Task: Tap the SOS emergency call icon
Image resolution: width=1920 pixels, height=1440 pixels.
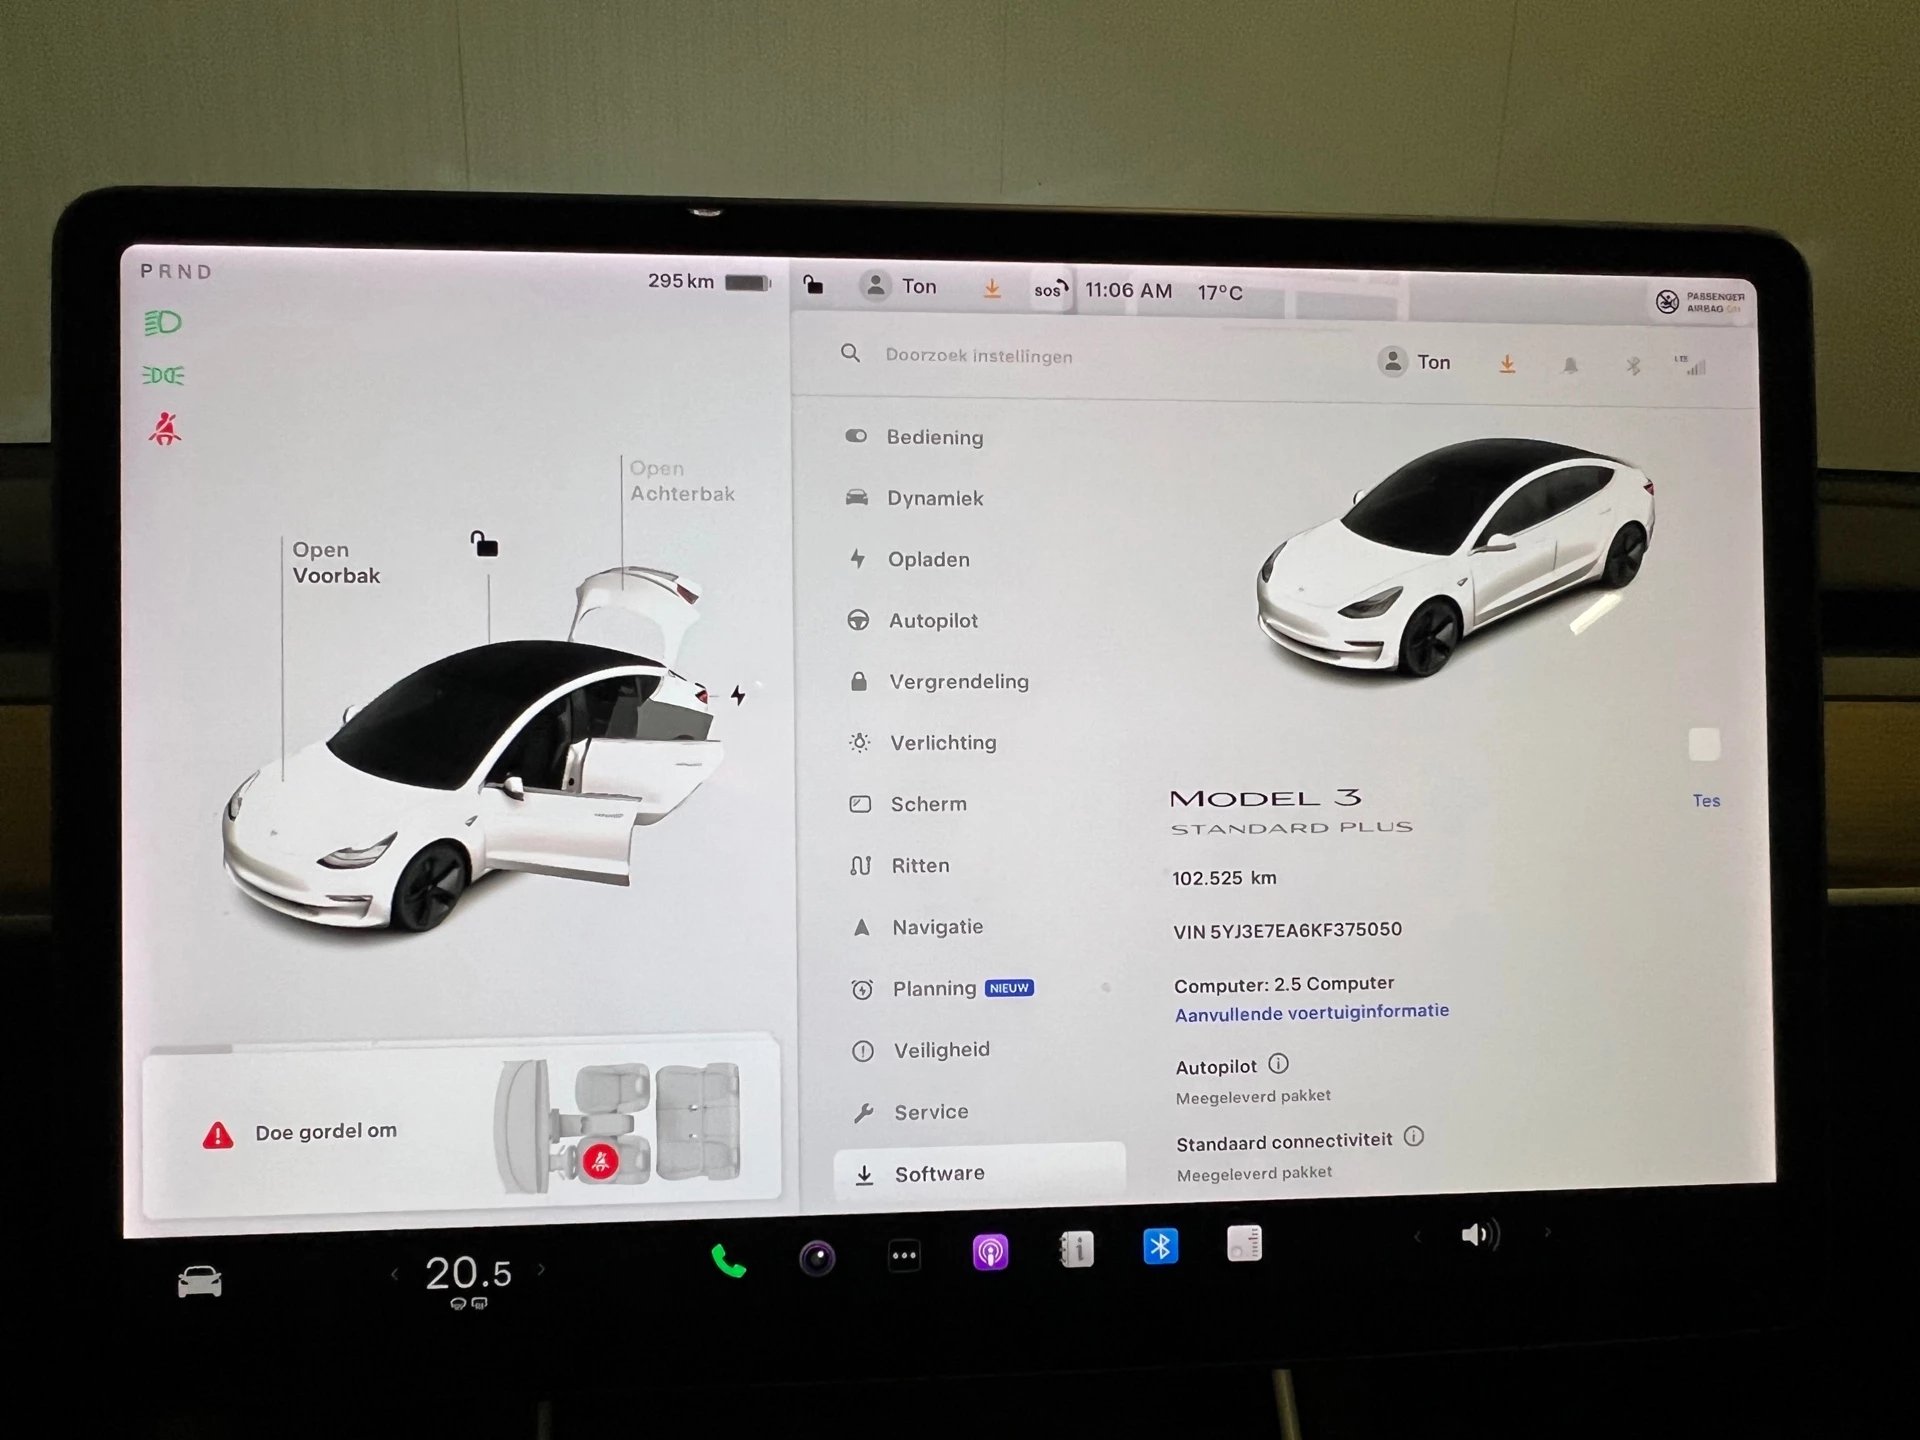Action: [x=1050, y=290]
